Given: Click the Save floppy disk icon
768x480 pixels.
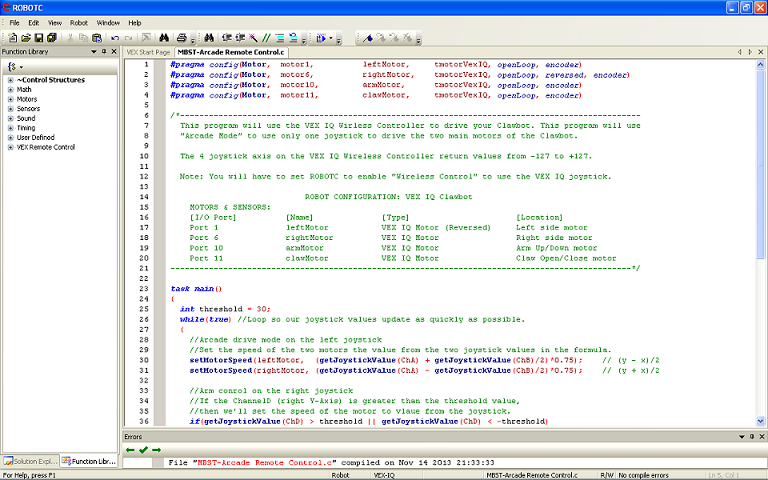Looking at the screenshot, I should click(x=39, y=38).
